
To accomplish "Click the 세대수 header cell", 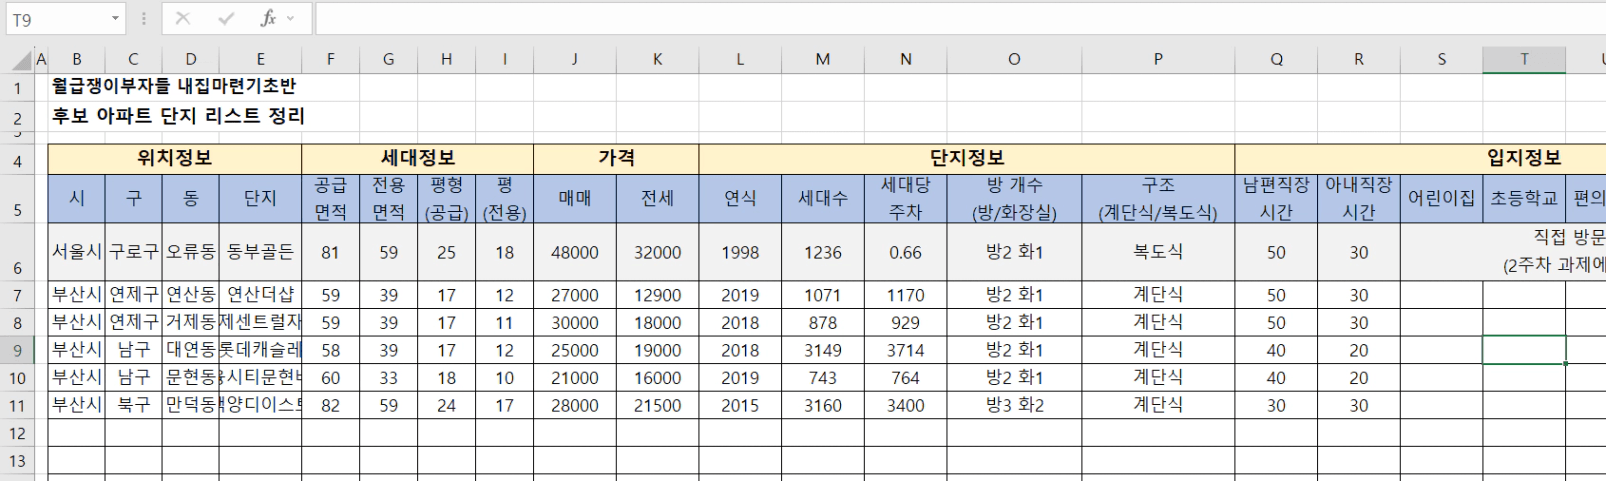I will (823, 198).
